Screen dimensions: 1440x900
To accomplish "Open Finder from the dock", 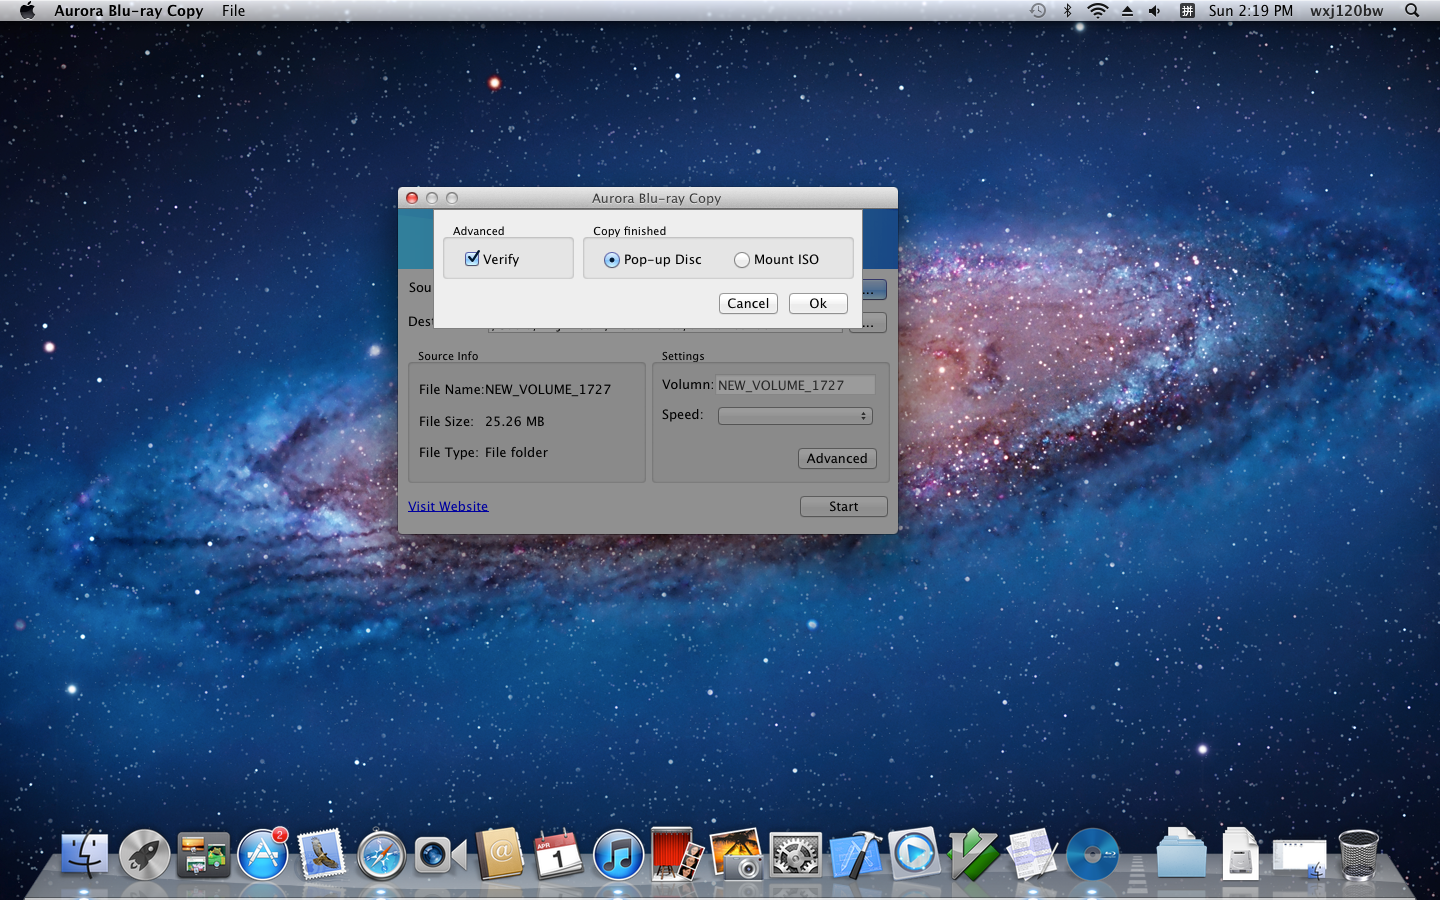I will 85,855.
